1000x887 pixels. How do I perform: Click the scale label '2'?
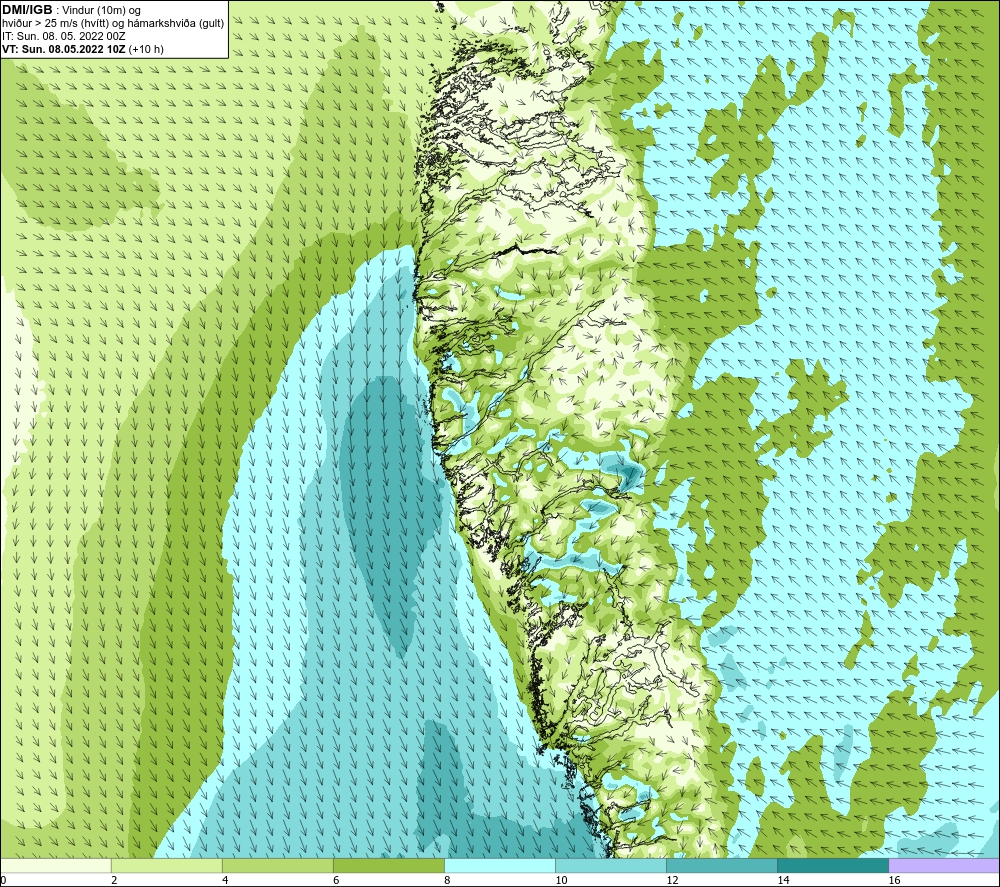(x=114, y=881)
